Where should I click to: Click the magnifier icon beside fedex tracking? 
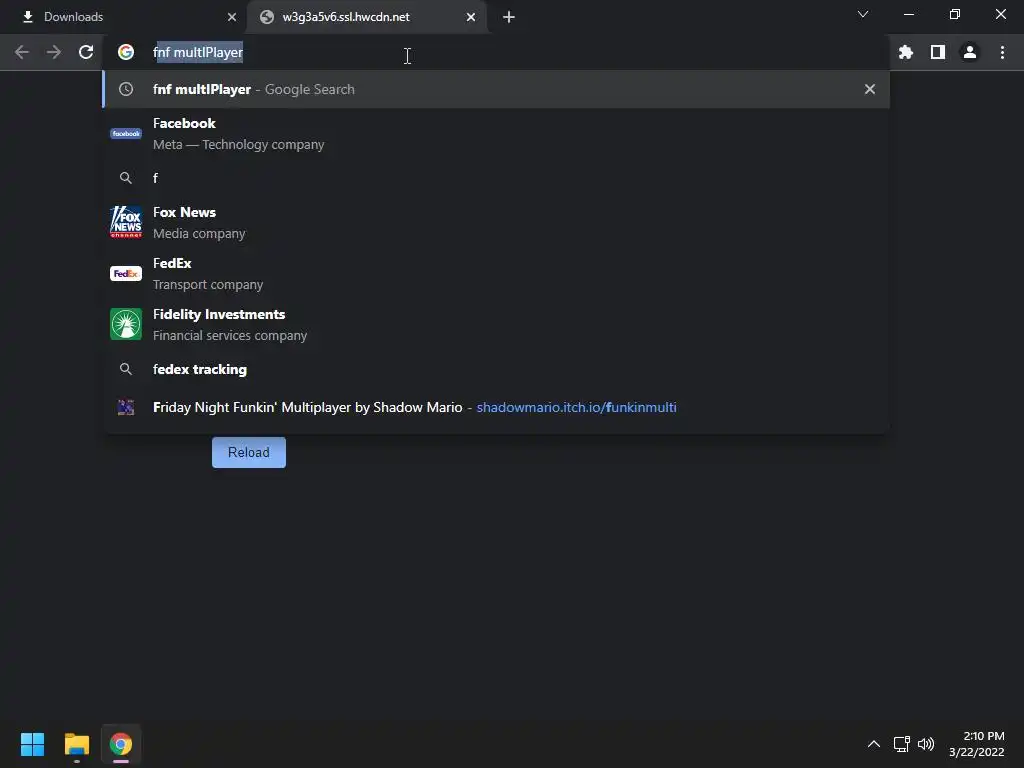click(x=126, y=370)
